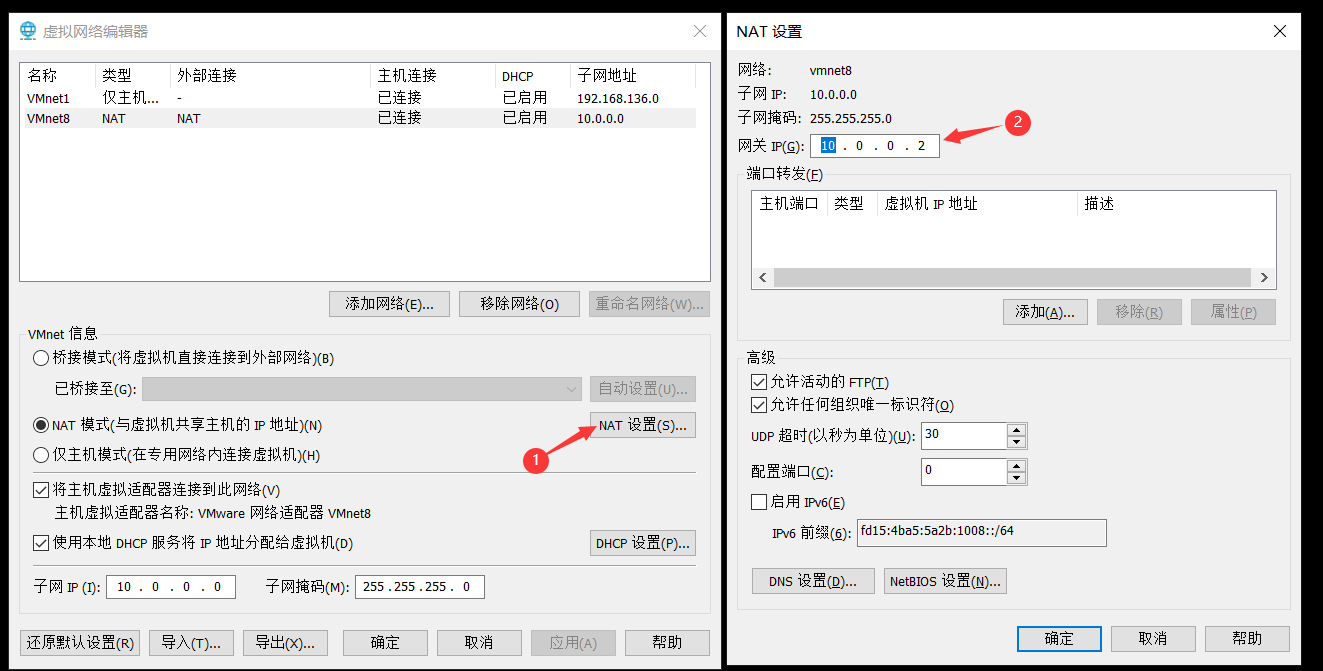1323x671 pixels.
Task: Click 取消 in 虚拟网络编辑器 window
Action: 479,642
